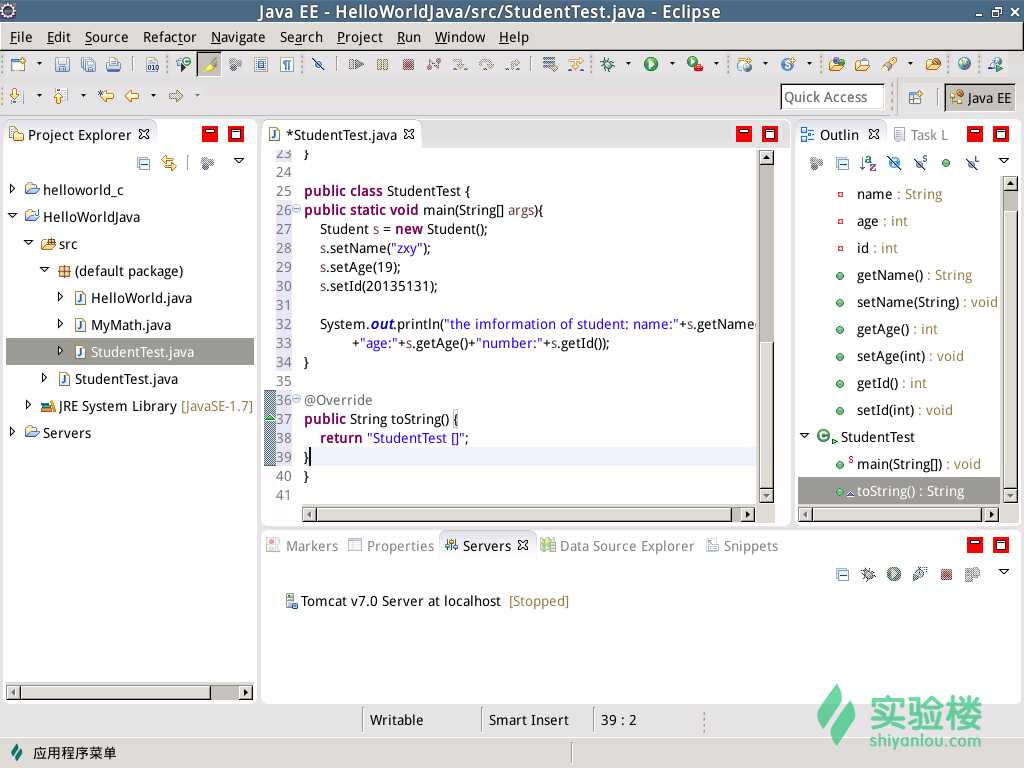Select getAge() method in Outline
The image size is (1024, 768).
coord(887,329)
